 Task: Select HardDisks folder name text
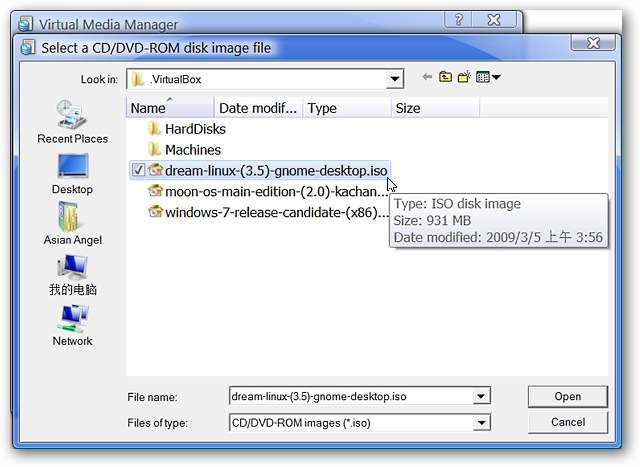195,129
